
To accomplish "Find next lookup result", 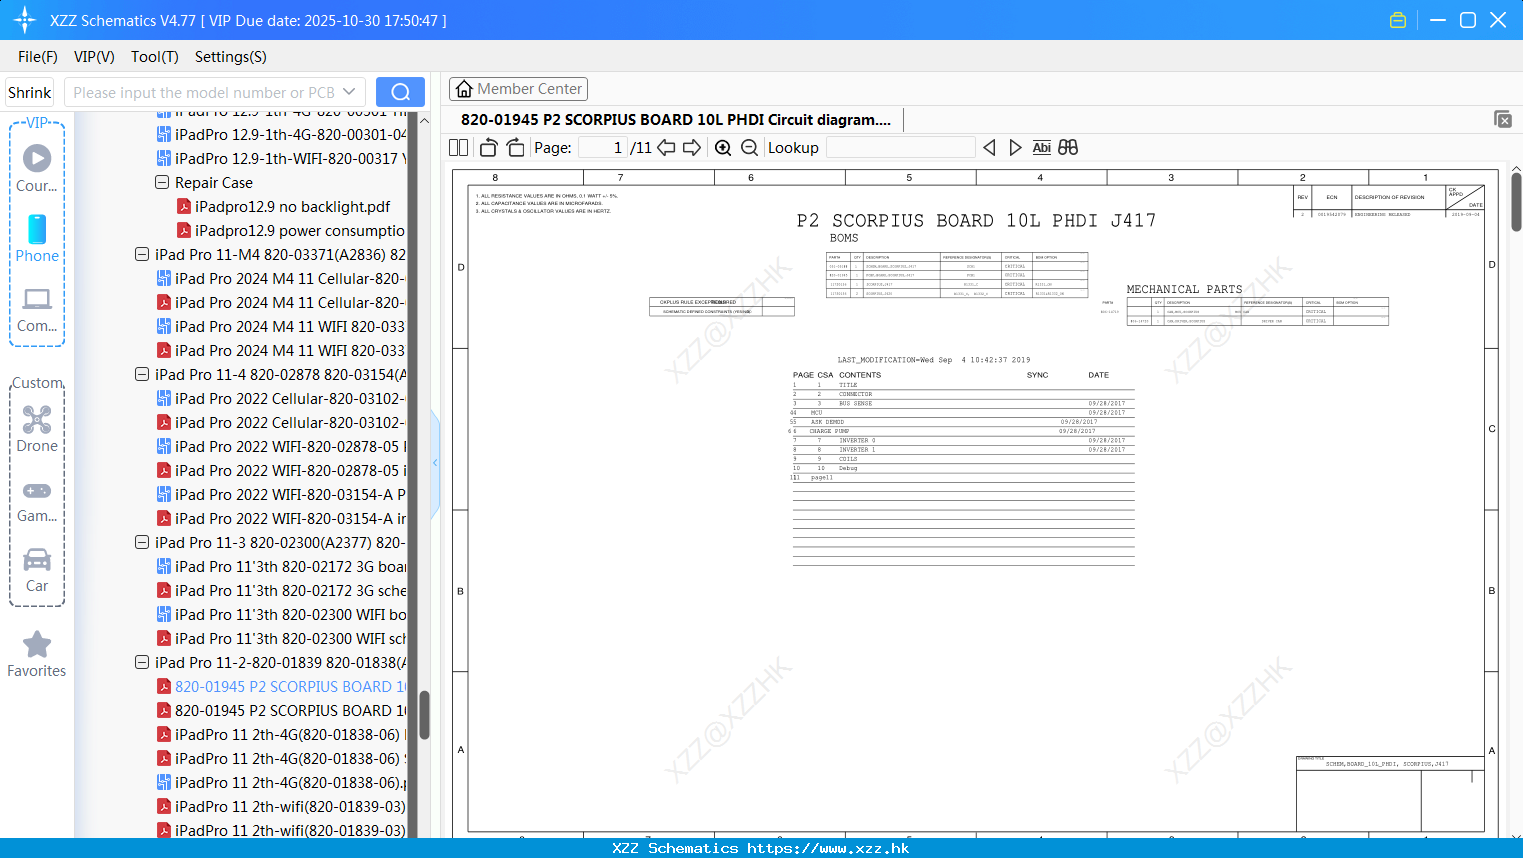I will (x=1015, y=147).
